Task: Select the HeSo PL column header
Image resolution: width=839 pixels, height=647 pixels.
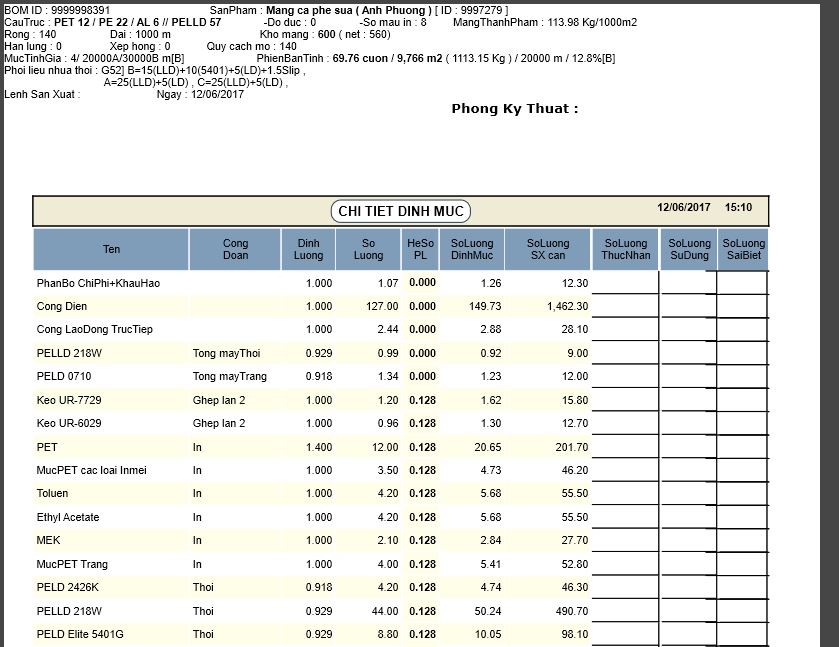Action: (x=421, y=250)
